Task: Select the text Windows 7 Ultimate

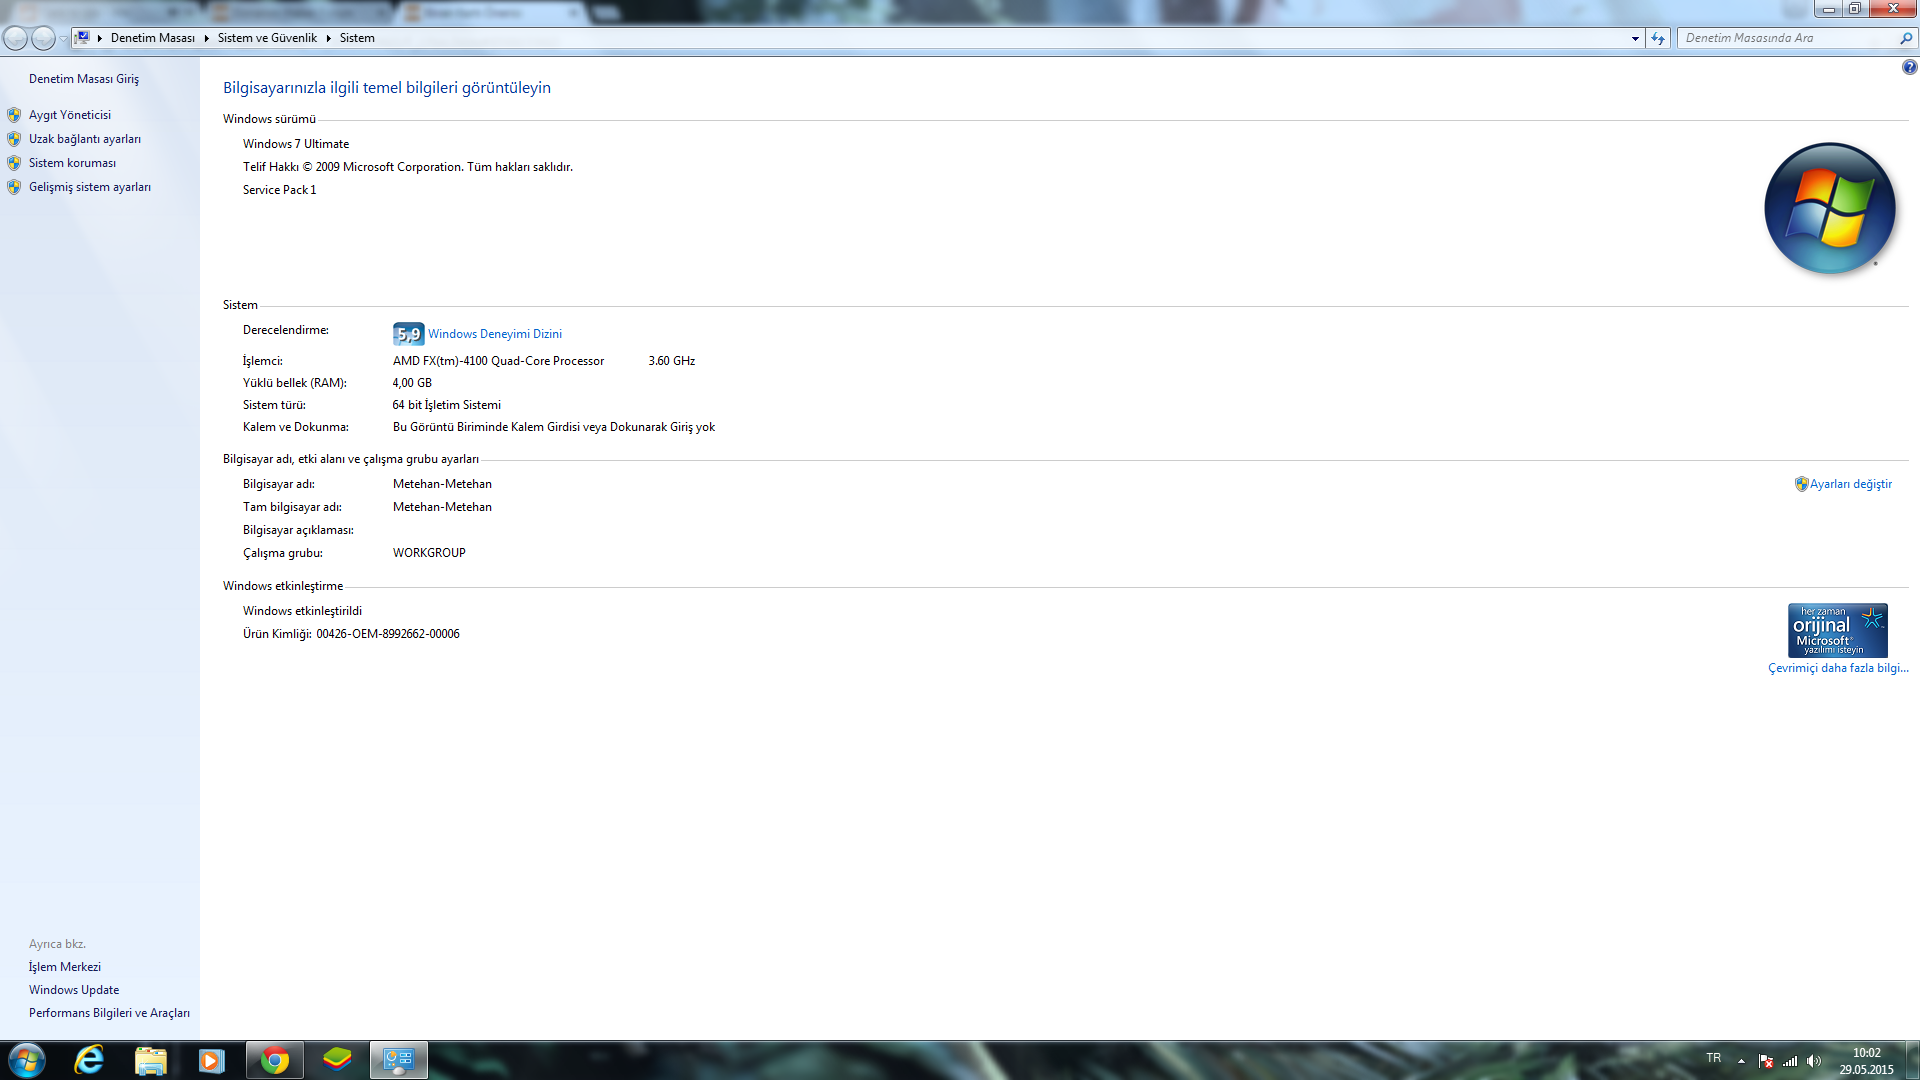Action: pos(296,144)
